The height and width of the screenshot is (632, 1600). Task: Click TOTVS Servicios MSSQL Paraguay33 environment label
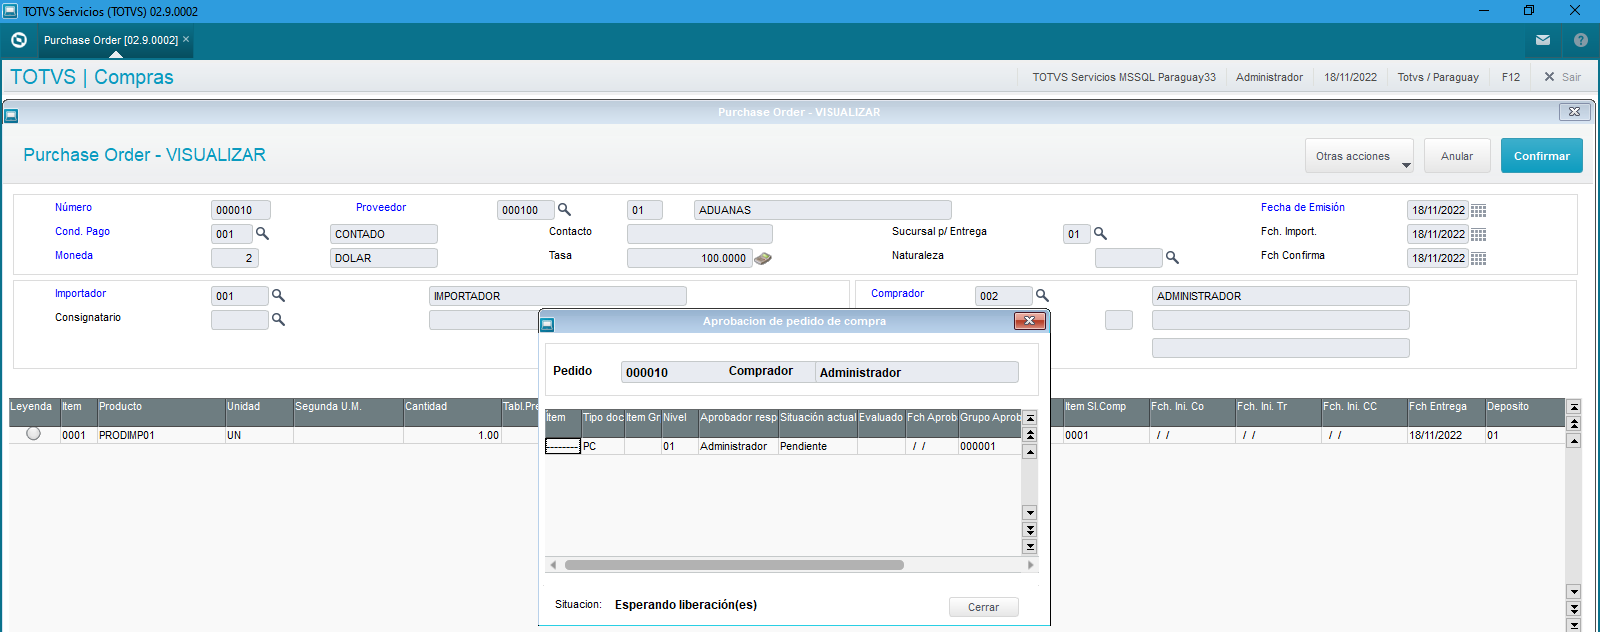point(1124,77)
